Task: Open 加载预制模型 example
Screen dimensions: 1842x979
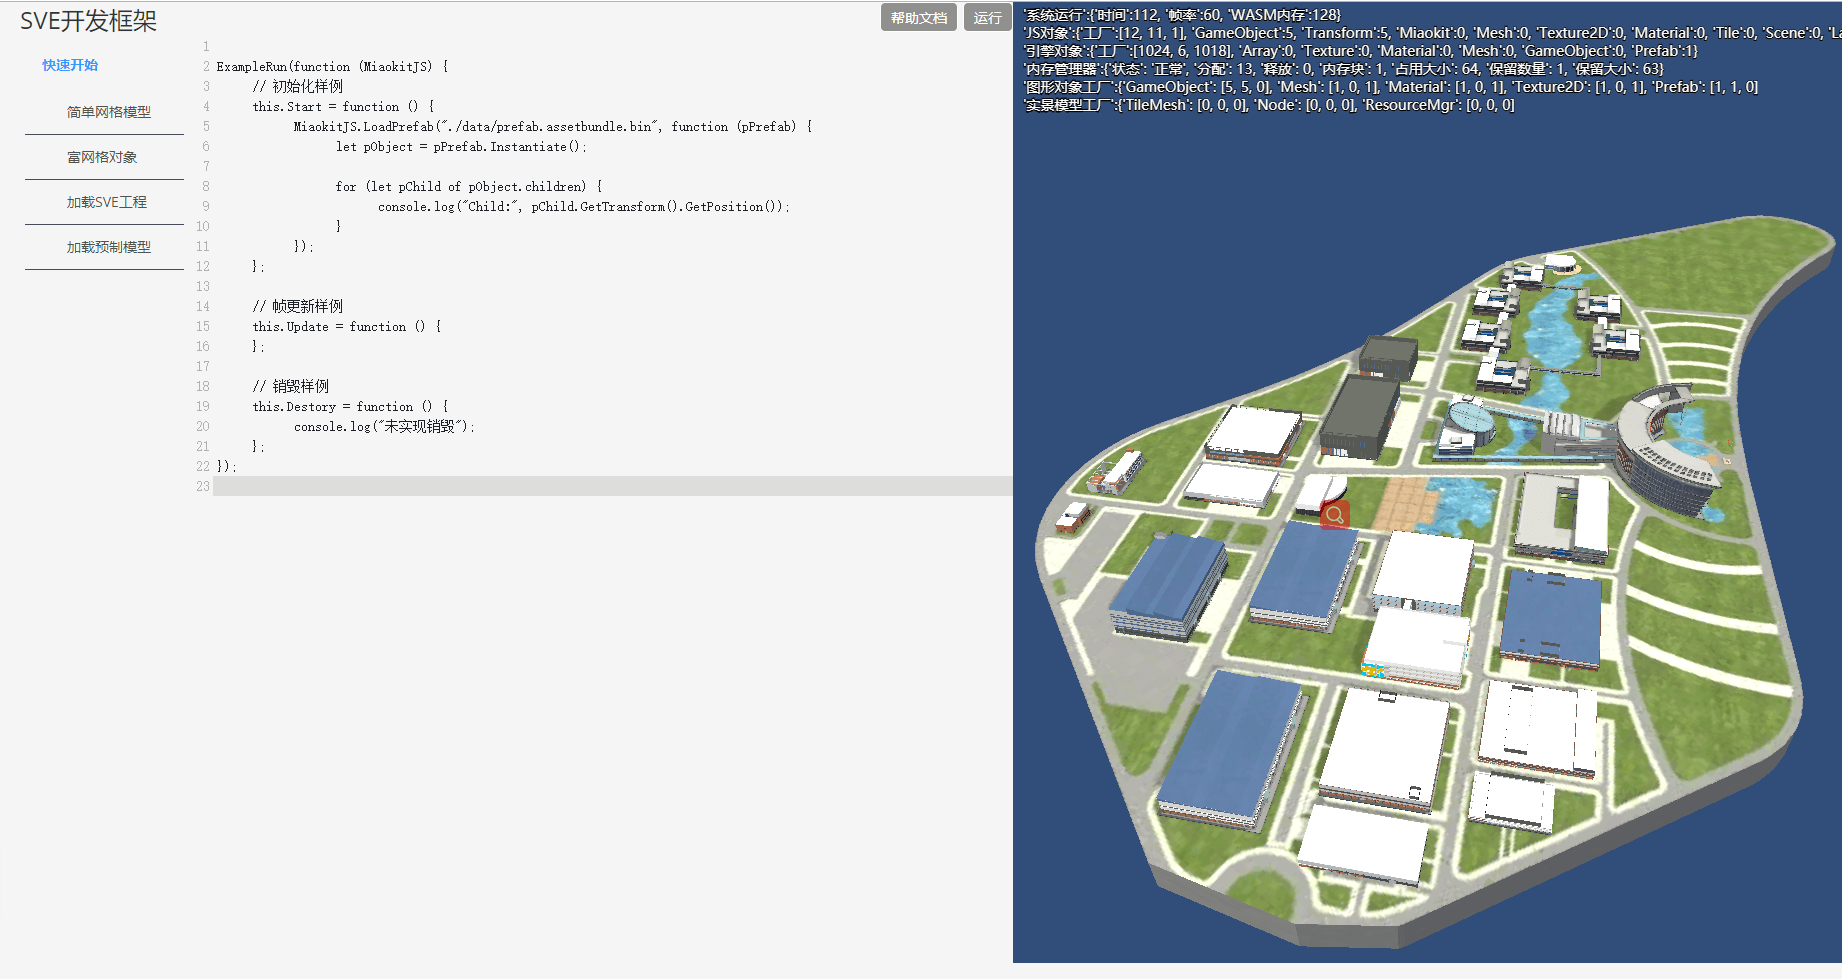Action: pyautogui.click(x=108, y=247)
